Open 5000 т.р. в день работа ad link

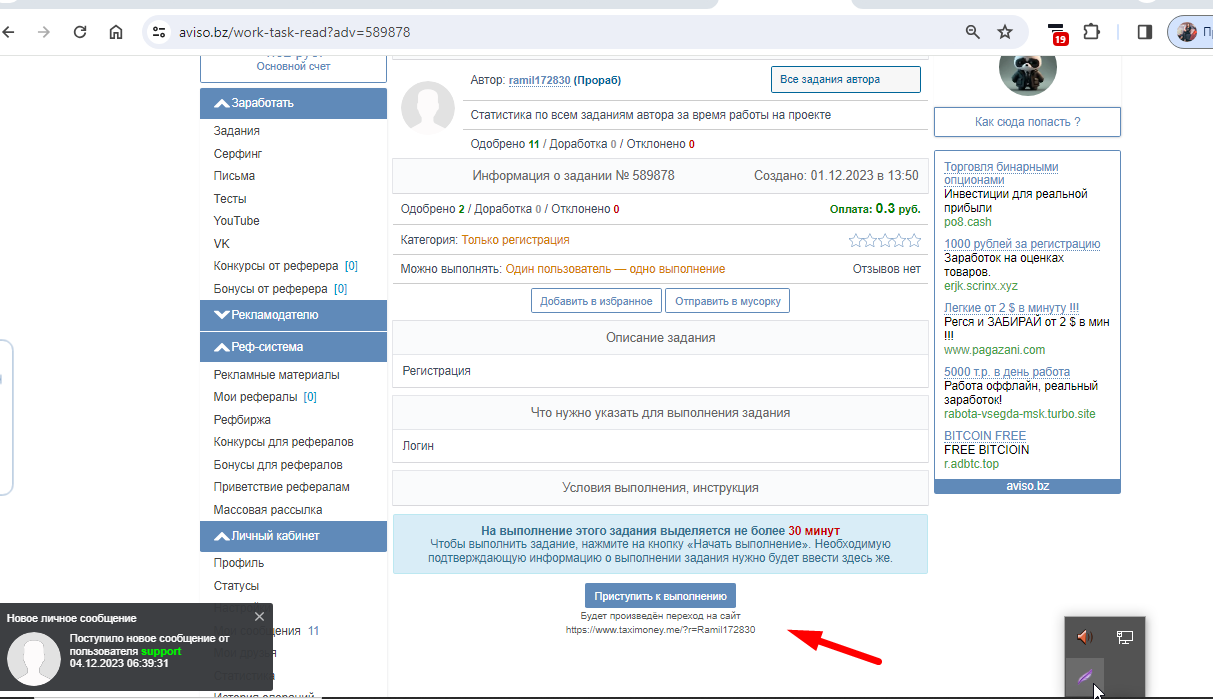[x=1007, y=372]
